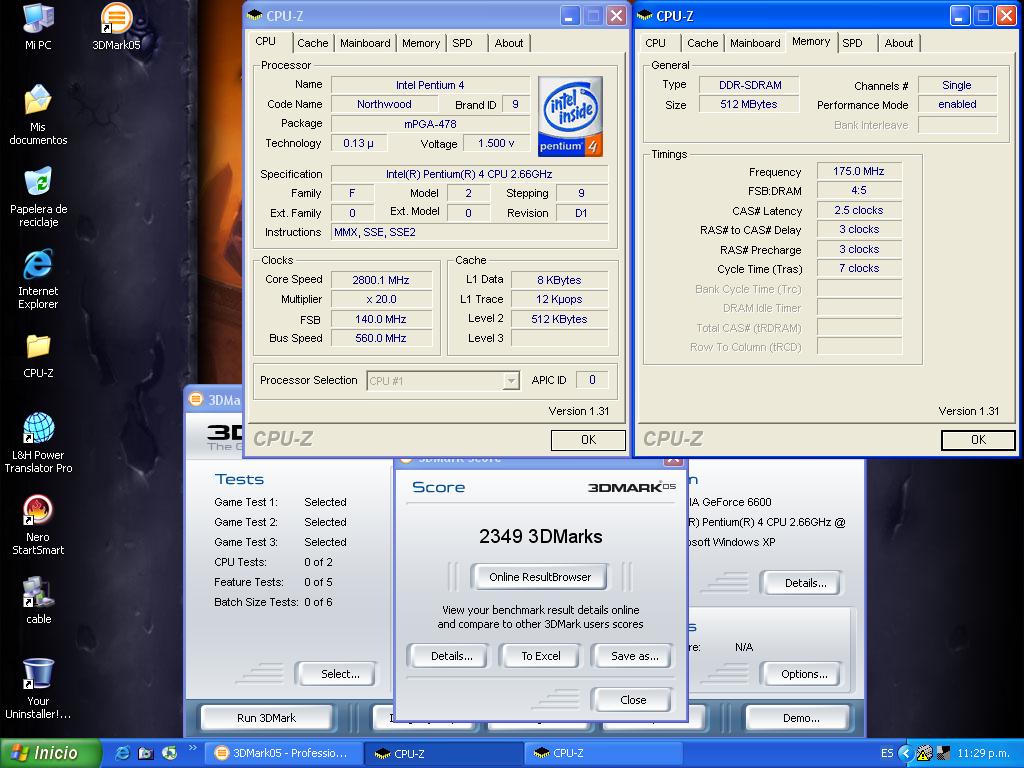Image resolution: width=1024 pixels, height=768 pixels.
Task: Open the CPU-Z folder on the desktop
Action: point(38,355)
